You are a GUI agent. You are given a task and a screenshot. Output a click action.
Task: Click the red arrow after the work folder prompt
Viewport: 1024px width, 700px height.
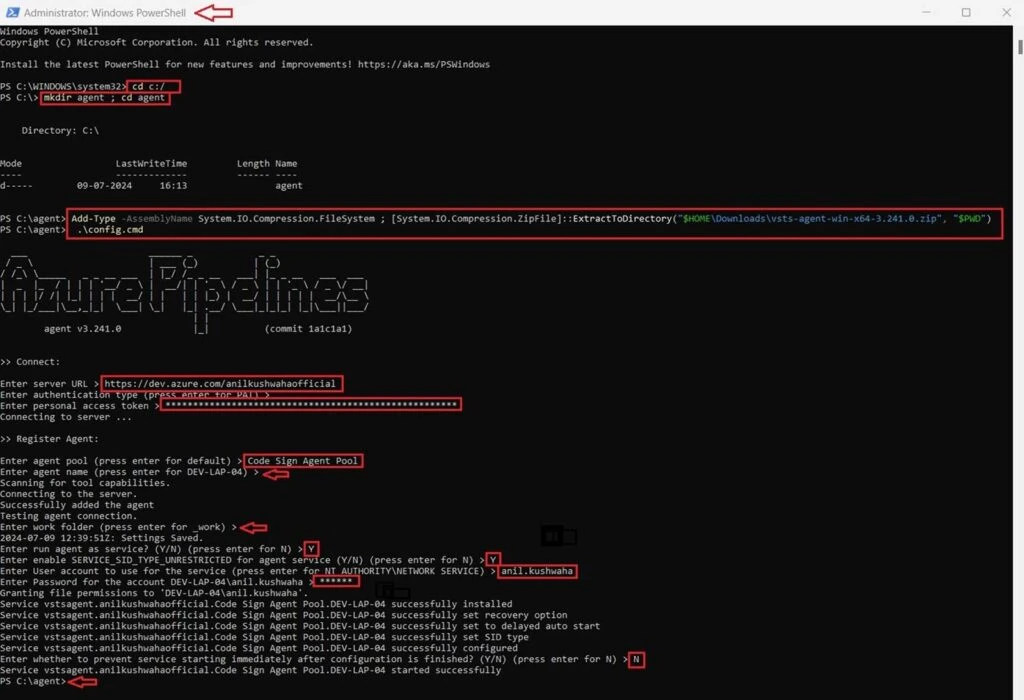click(x=255, y=527)
